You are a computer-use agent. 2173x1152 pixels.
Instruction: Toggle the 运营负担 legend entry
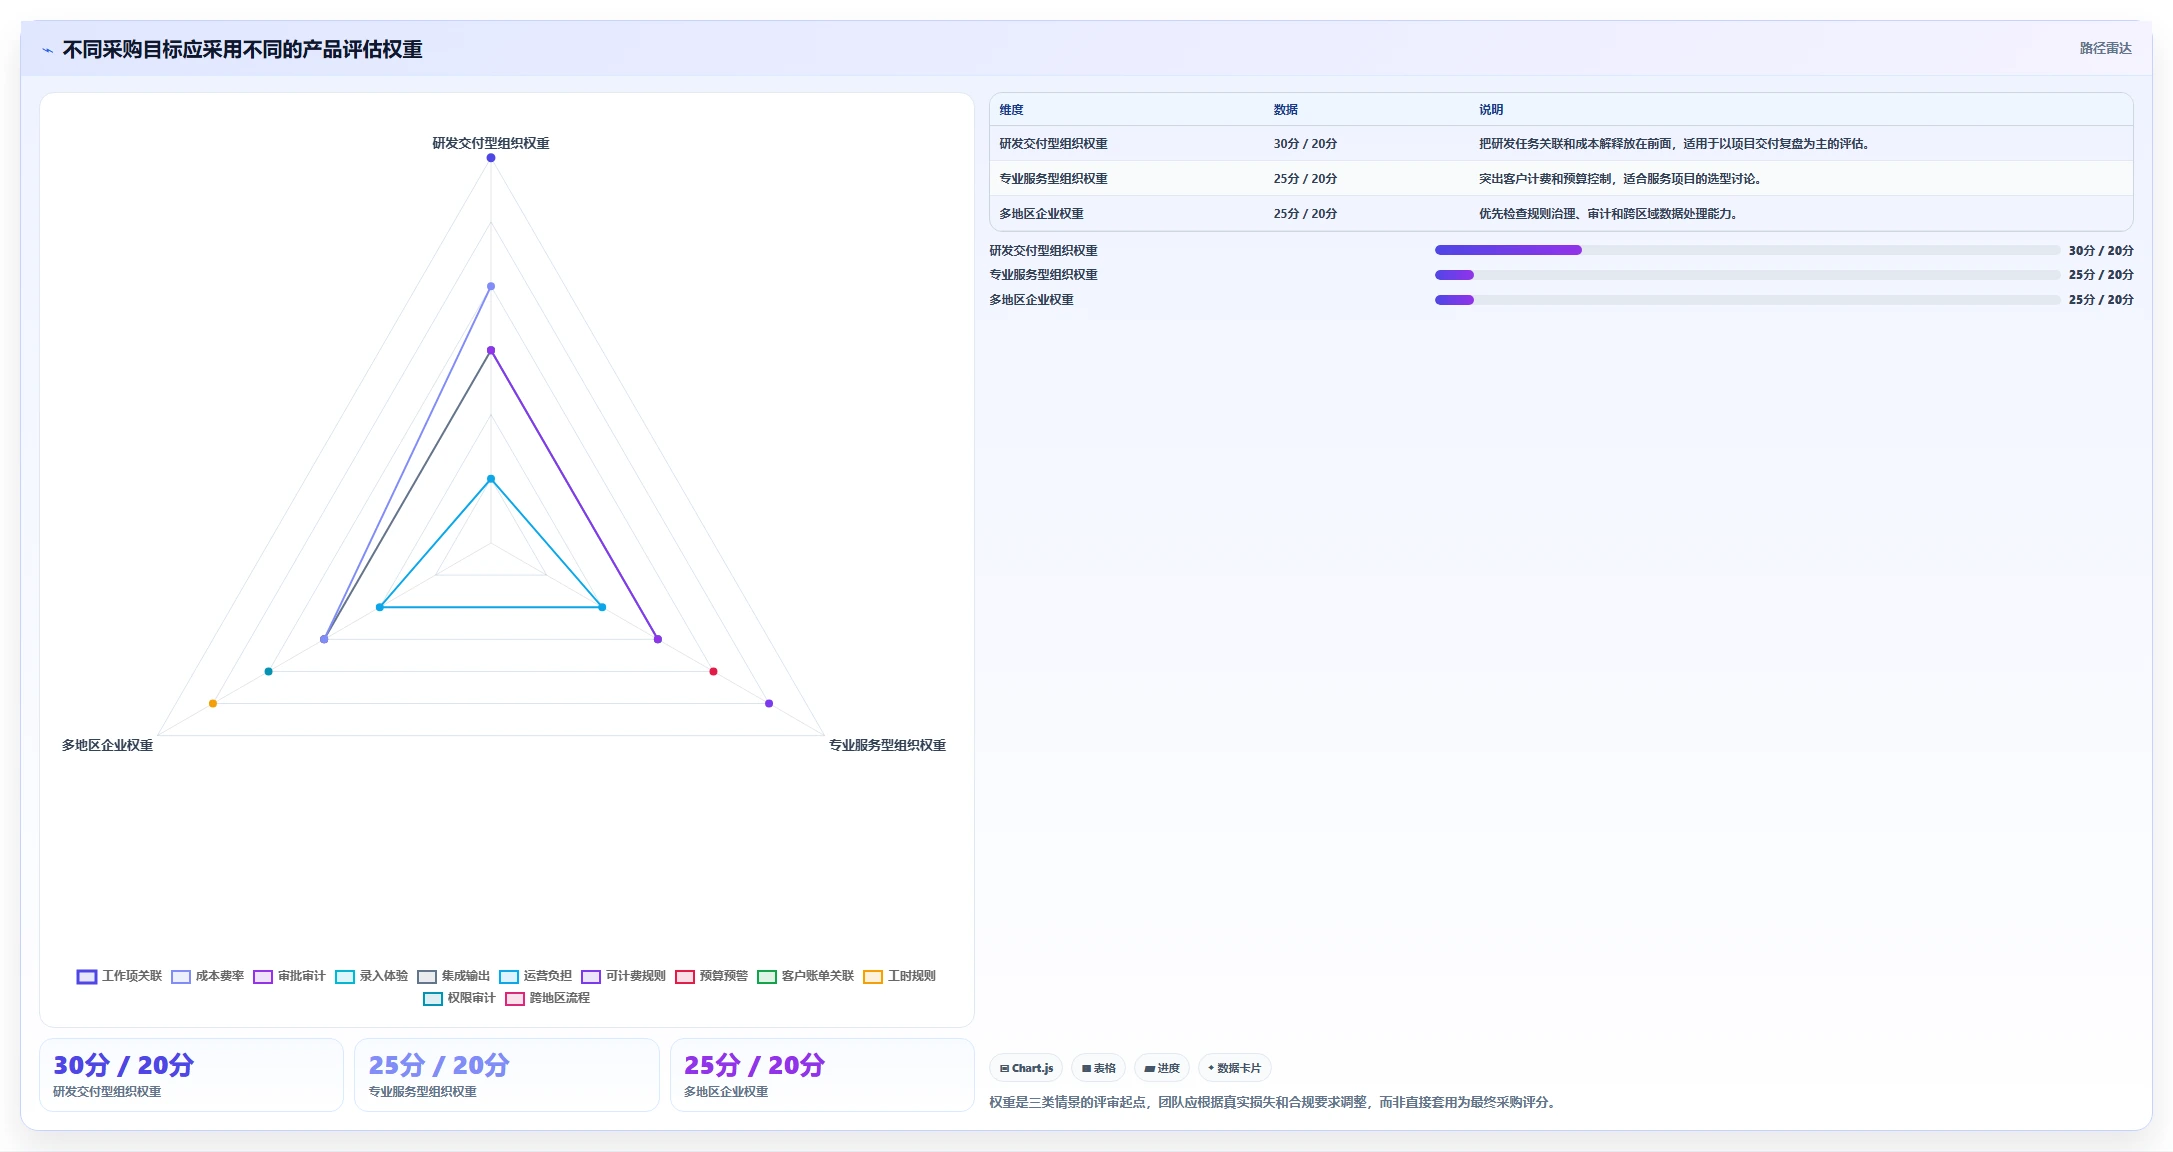tap(535, 976)
